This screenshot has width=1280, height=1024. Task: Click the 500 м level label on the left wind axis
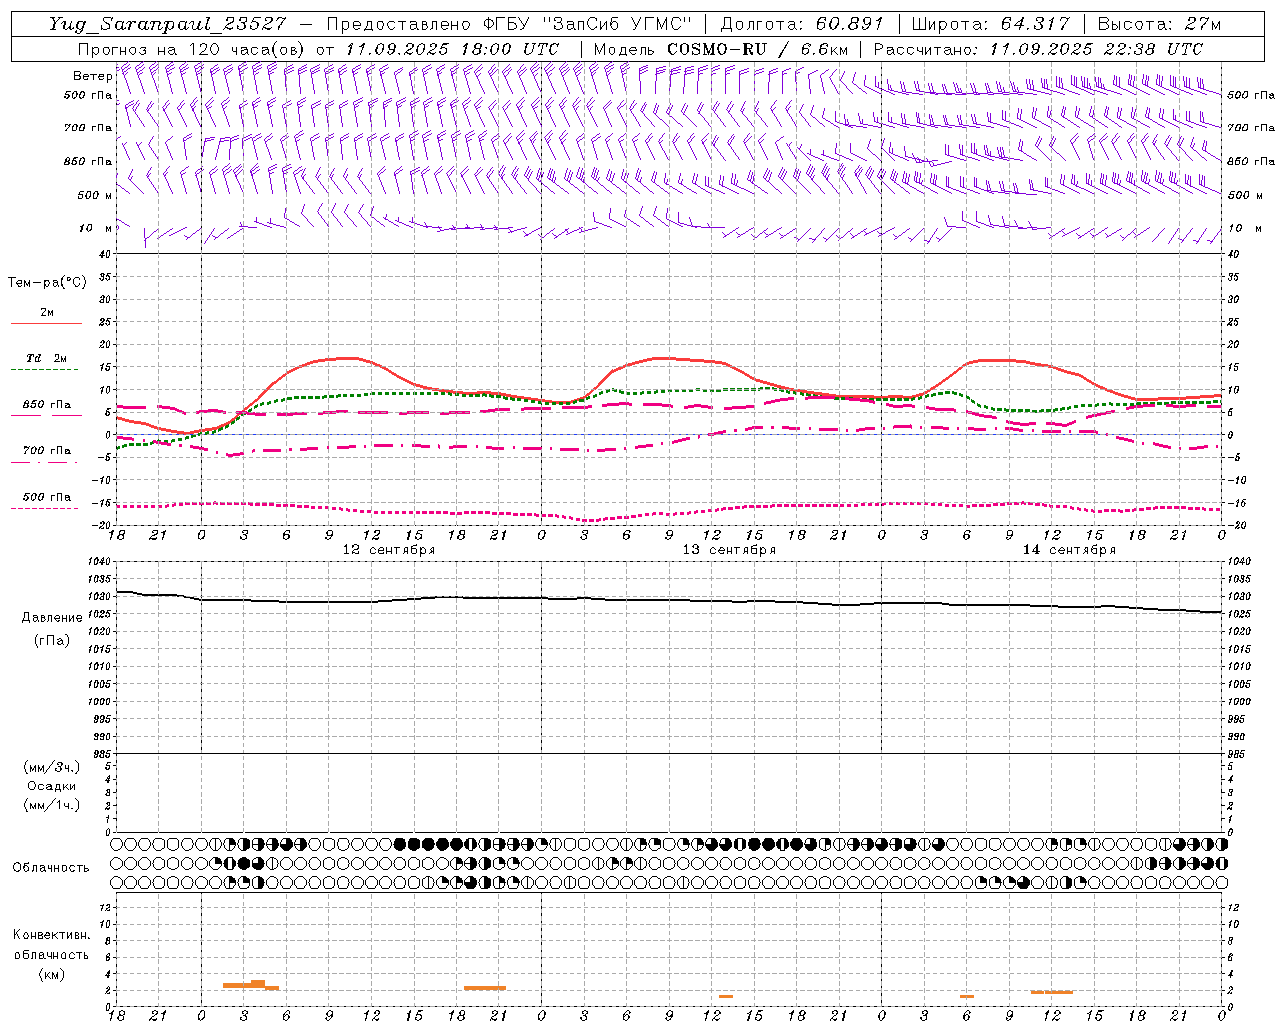[96, 195]
